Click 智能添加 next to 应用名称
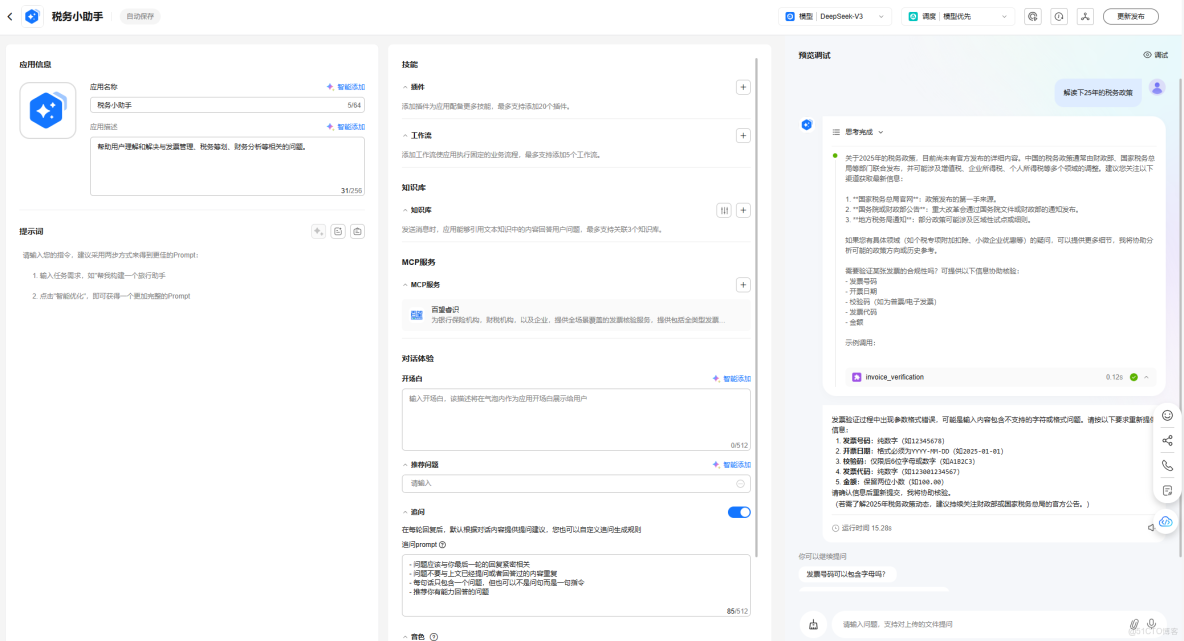This screenshot has height=641, width=1184. (349, 86)
